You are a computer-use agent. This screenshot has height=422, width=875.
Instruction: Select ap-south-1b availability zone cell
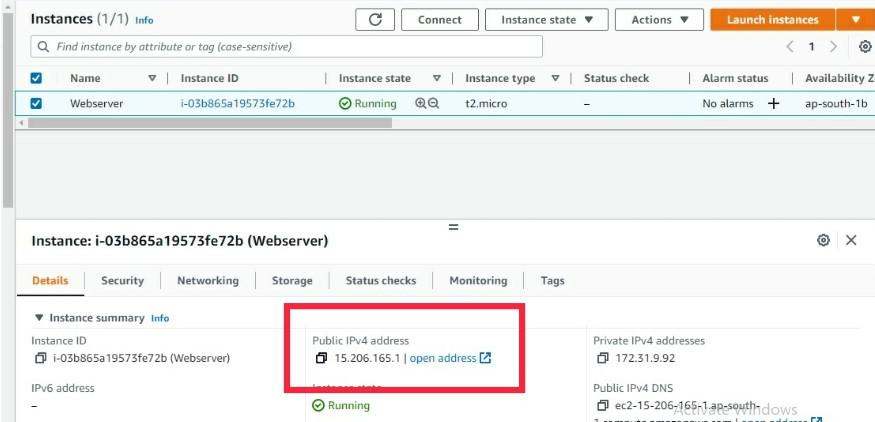(836, 103)
